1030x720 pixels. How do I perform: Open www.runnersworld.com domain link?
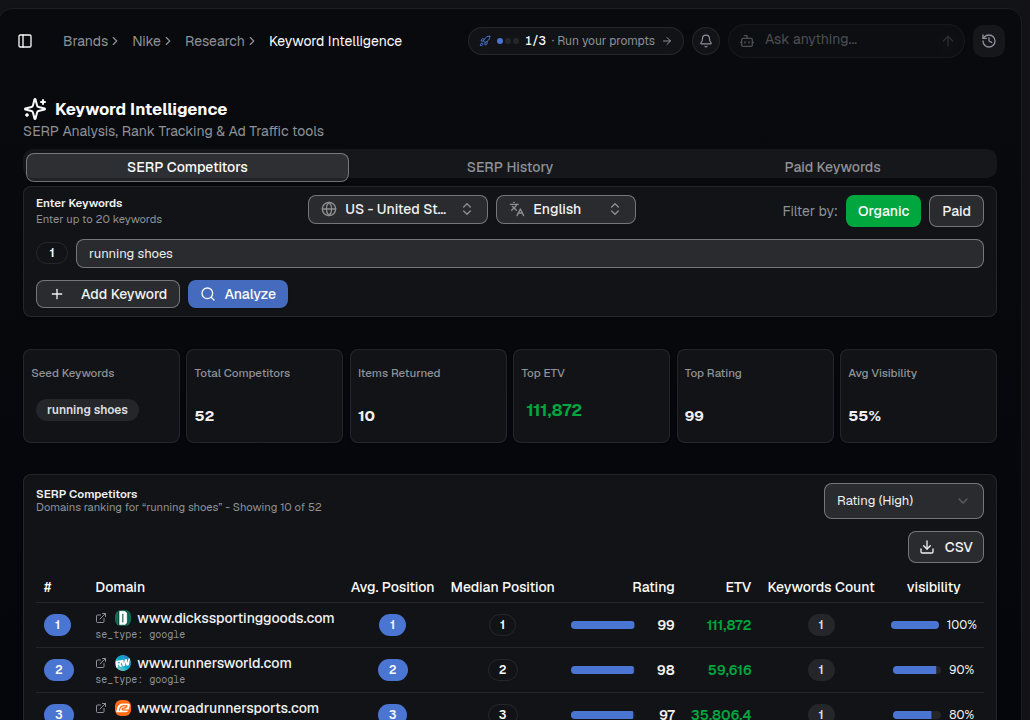tap(214, 663)
